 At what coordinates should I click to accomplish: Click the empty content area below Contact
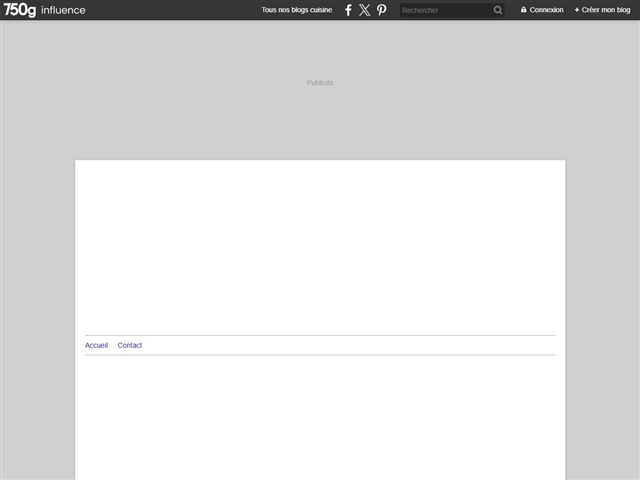click(320, 415)
